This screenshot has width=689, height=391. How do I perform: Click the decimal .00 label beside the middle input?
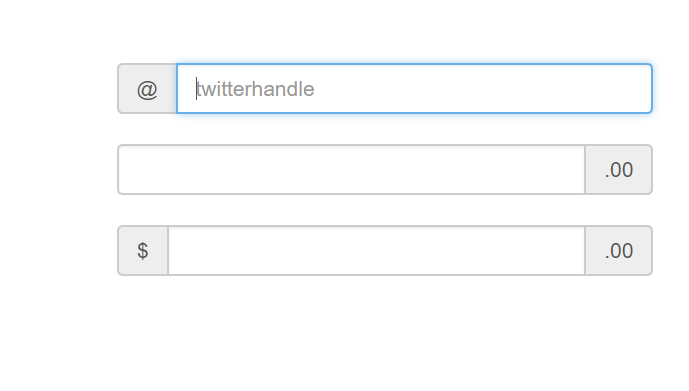(619, 170)
